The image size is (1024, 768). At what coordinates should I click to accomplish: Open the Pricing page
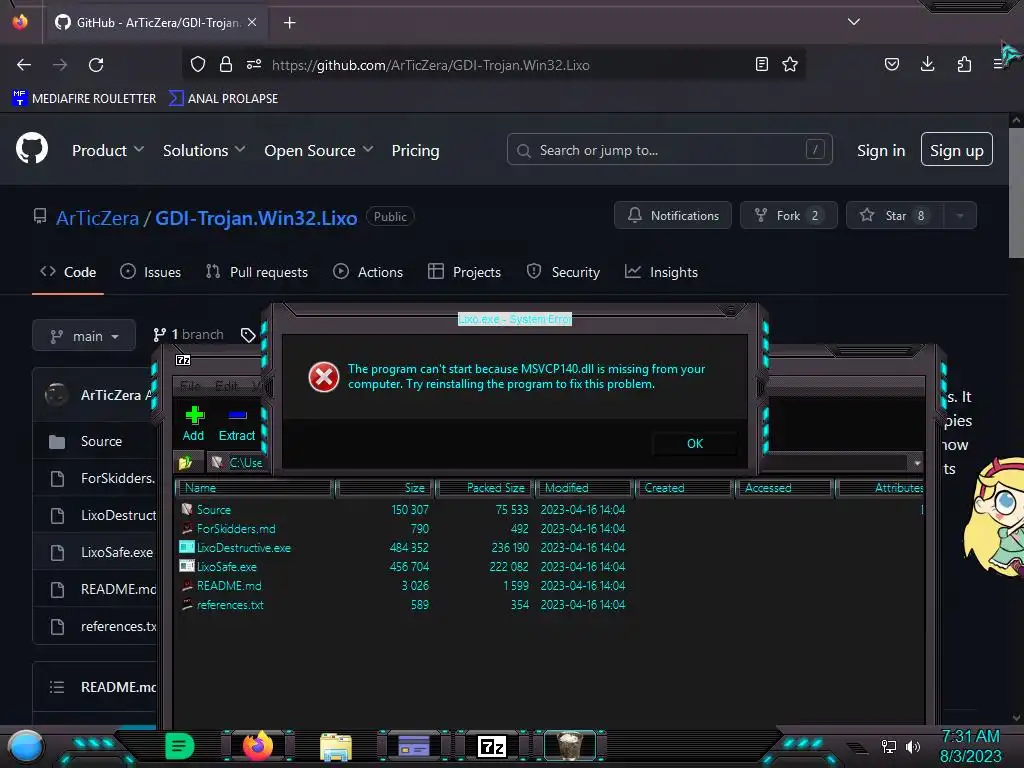click(415, 150)
